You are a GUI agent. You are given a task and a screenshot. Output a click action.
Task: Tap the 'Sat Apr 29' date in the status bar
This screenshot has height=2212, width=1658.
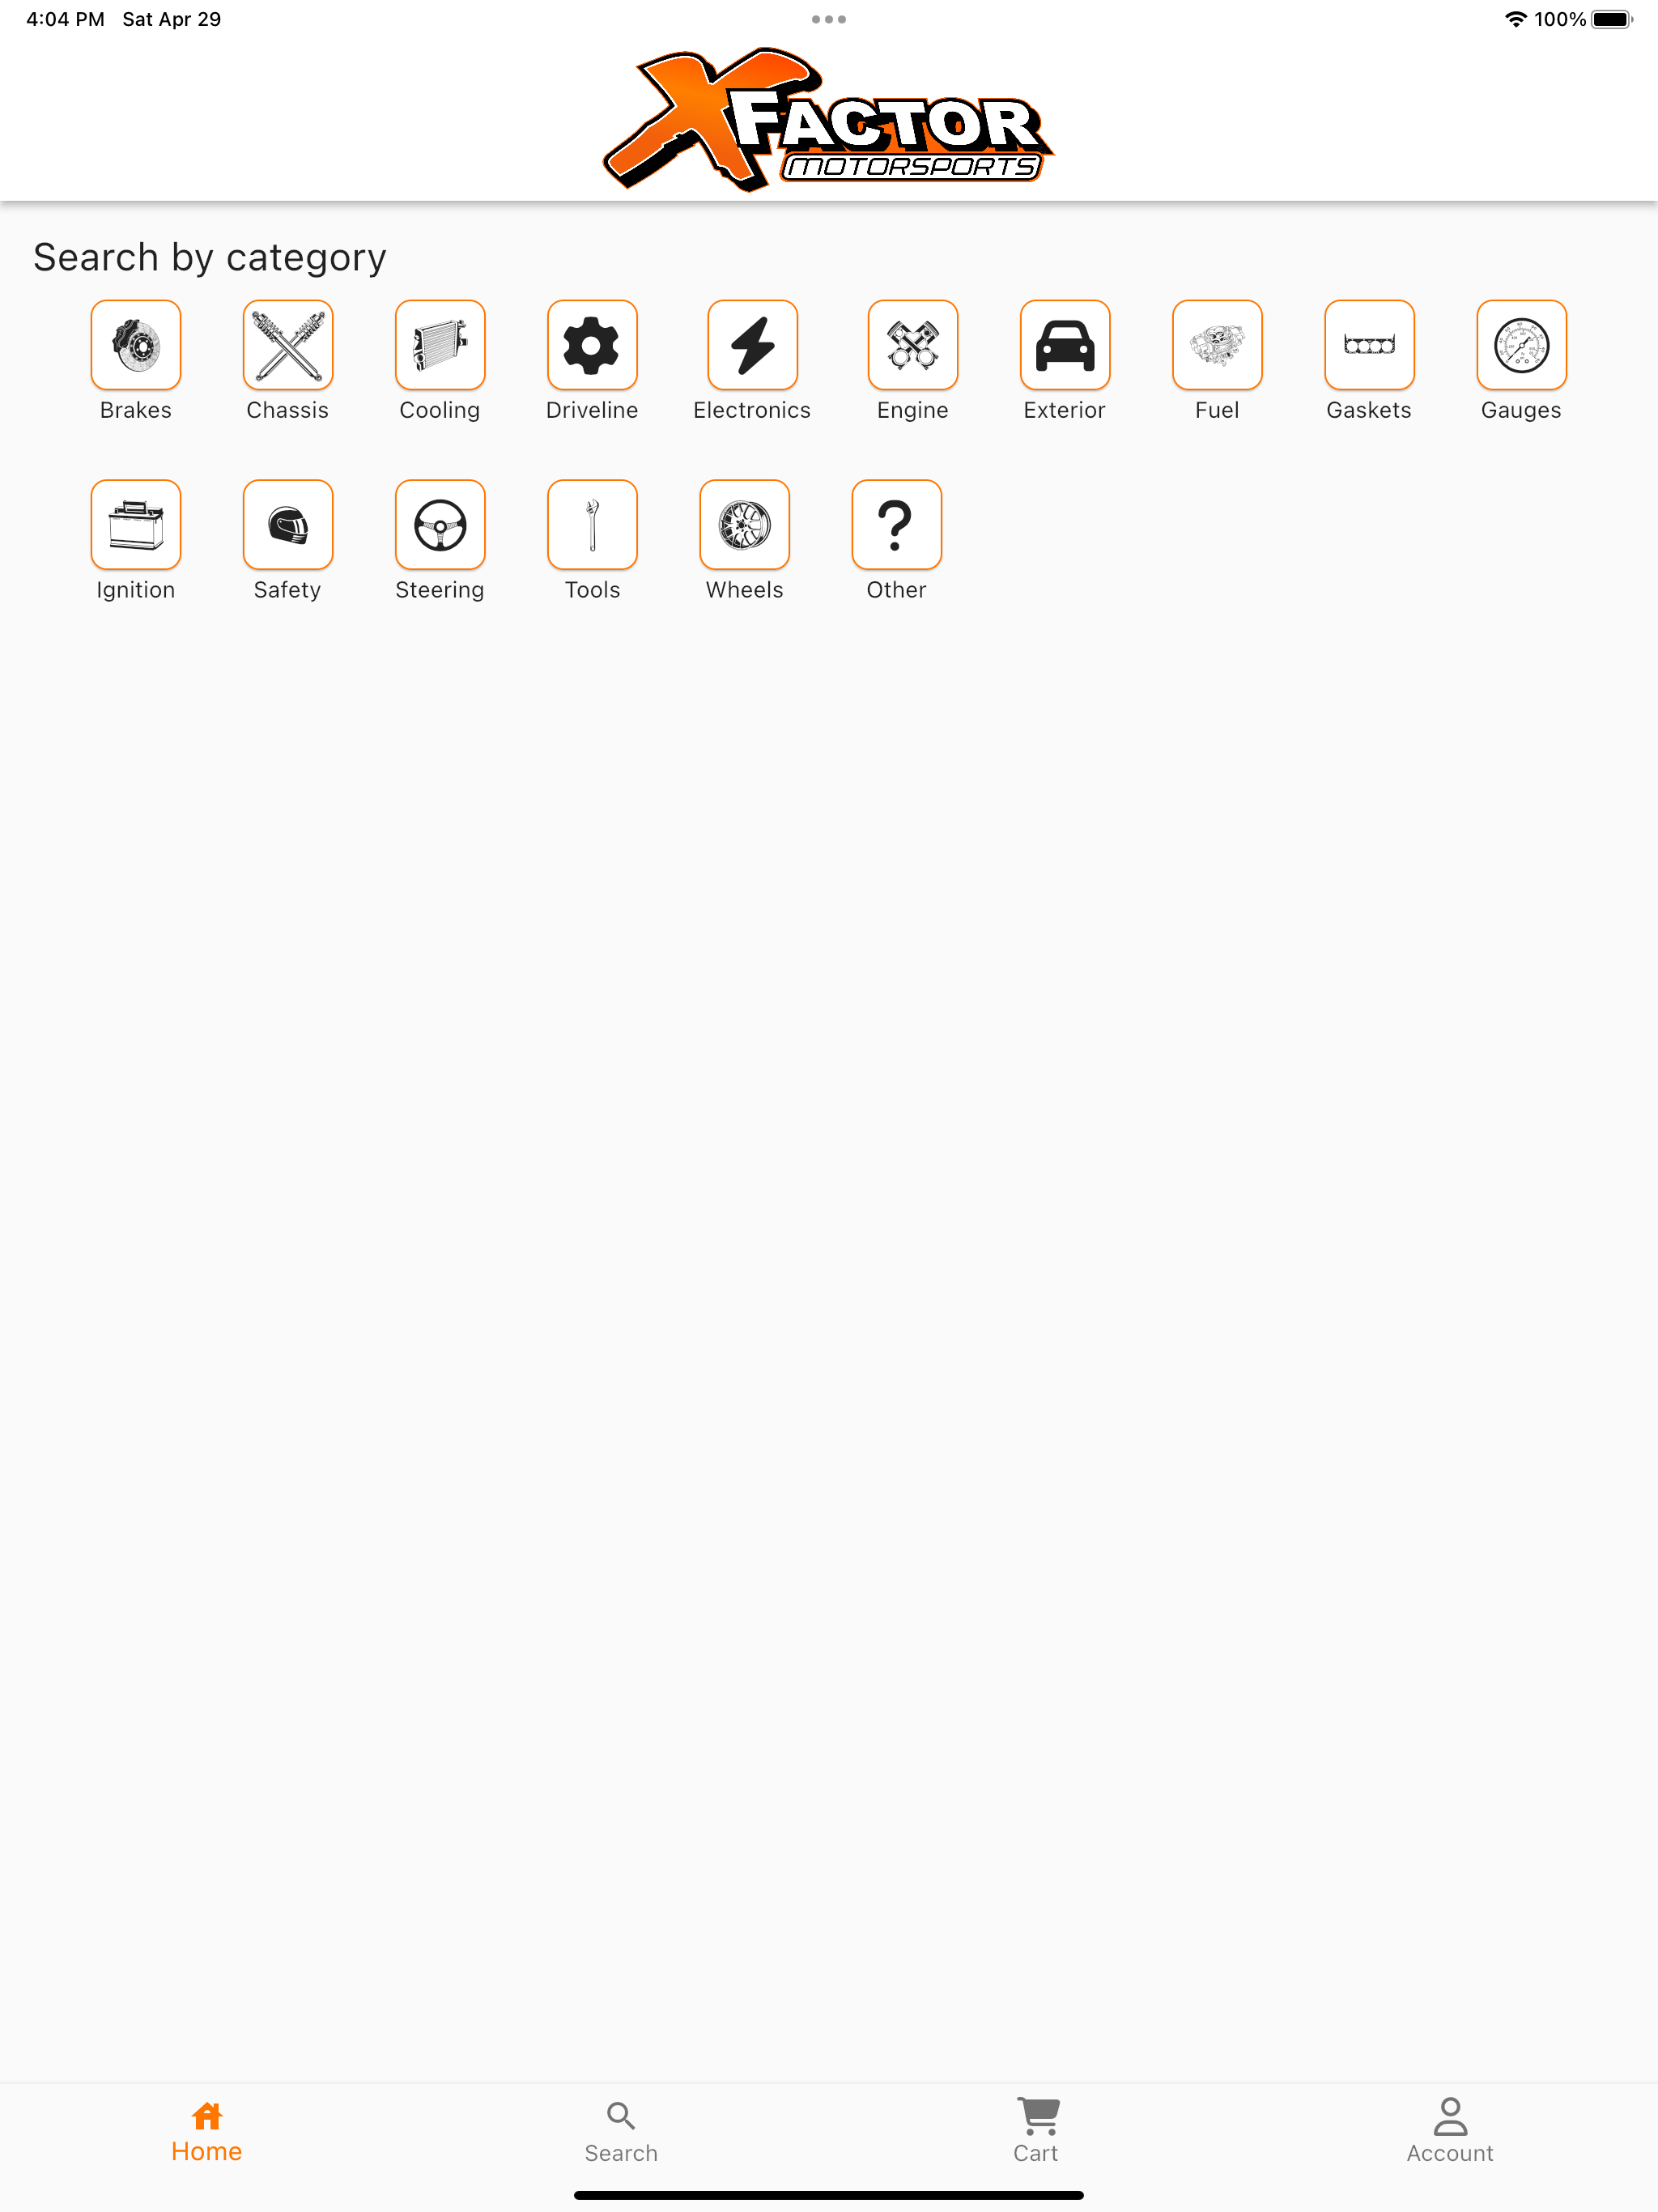click(x=172, y=19)
